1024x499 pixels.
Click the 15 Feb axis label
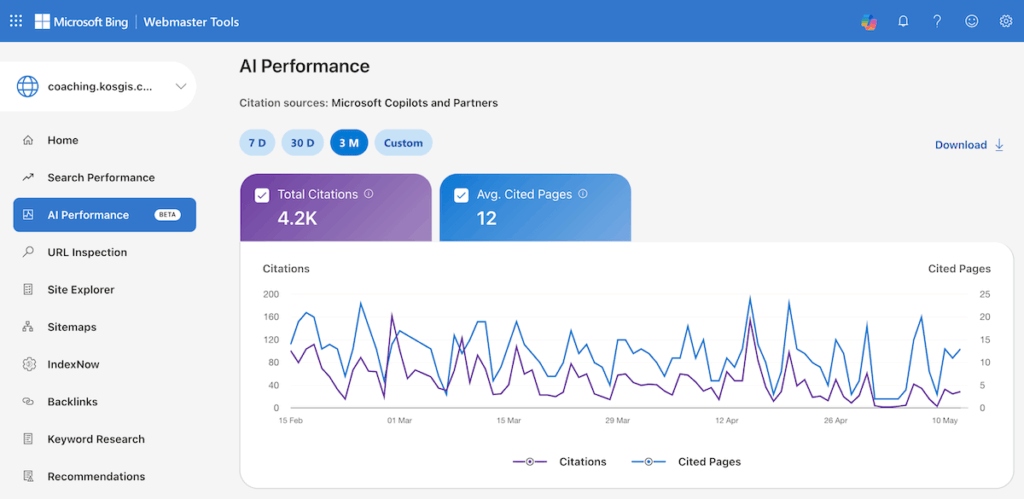[x=291, y=421]
